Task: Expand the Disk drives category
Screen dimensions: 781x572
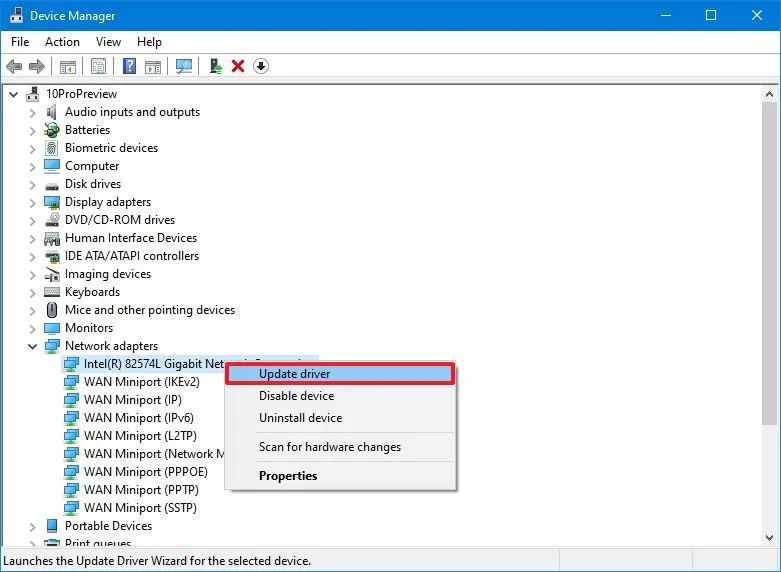Action: pos(32,184)
